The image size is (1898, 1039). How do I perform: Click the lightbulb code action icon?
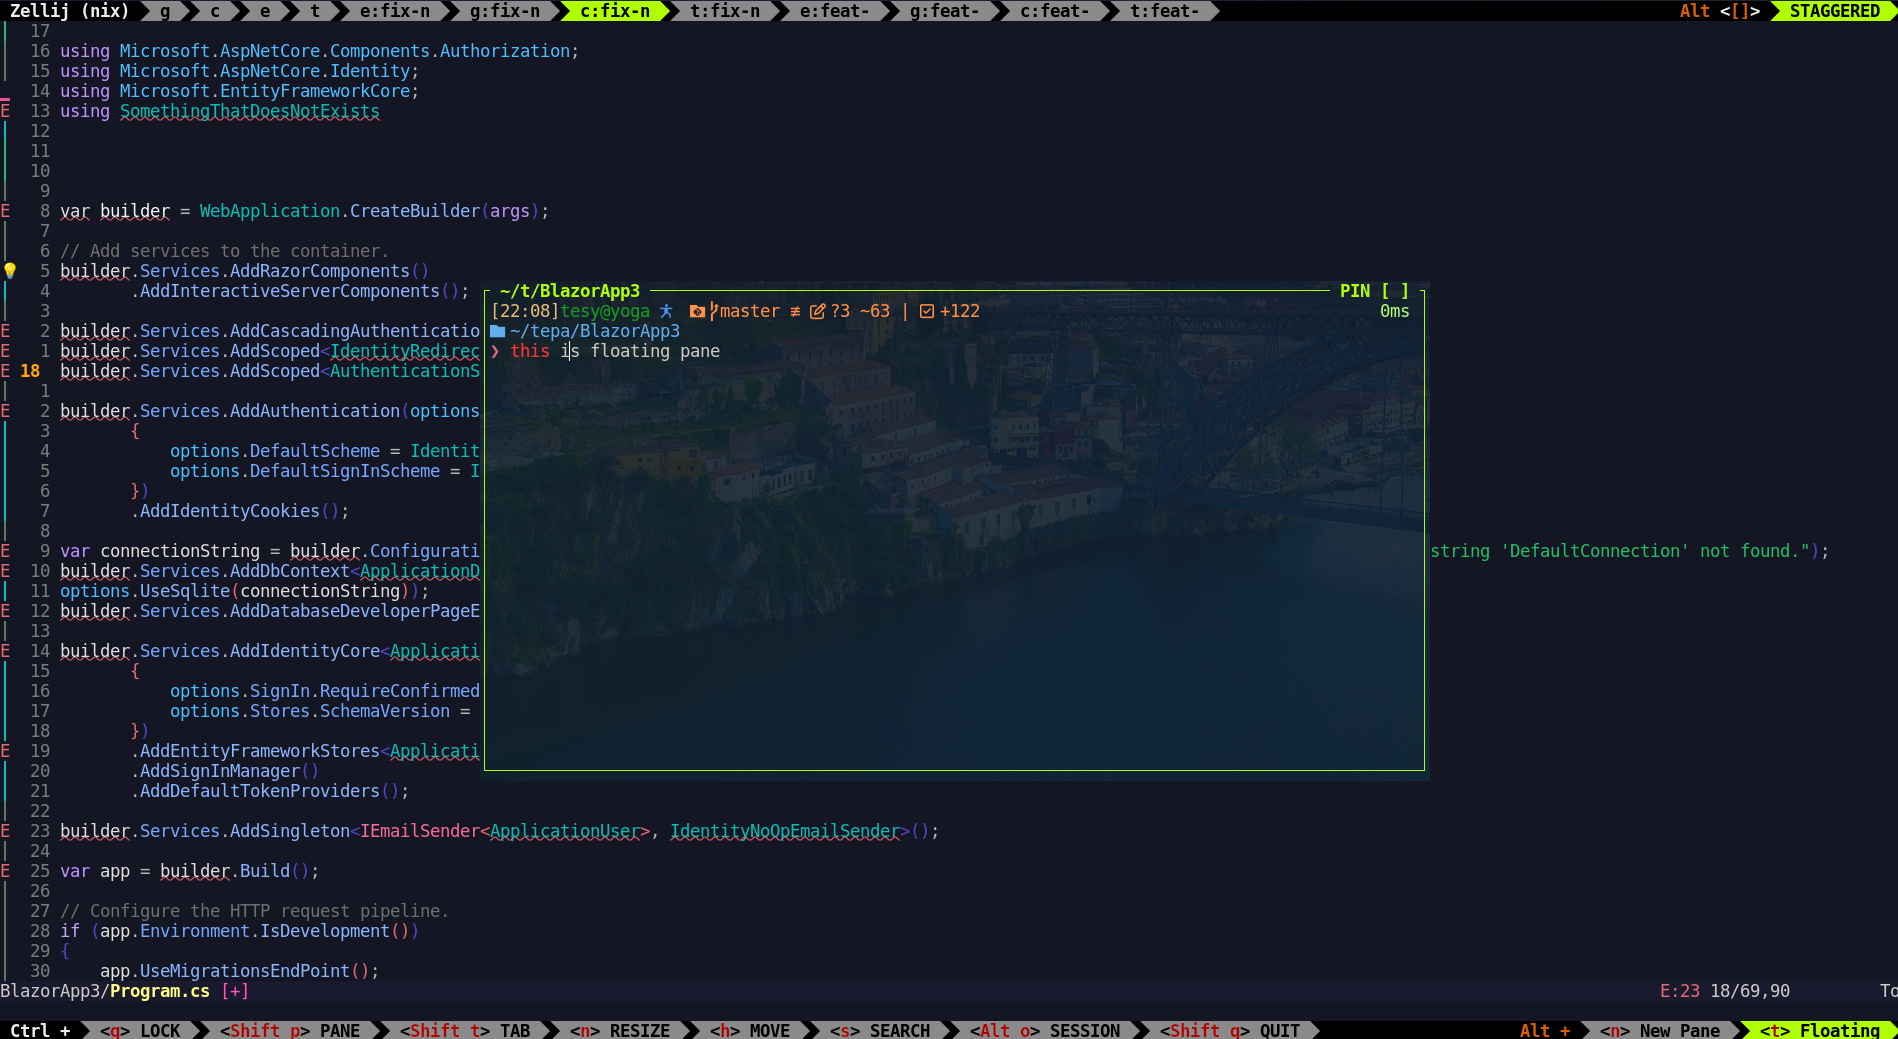click(x=10, y=270)
